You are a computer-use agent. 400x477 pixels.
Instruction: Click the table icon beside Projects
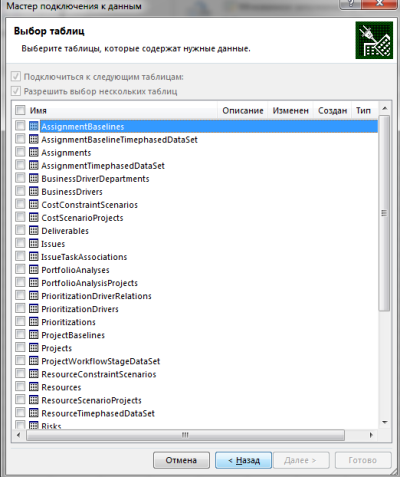pos(34,348)
